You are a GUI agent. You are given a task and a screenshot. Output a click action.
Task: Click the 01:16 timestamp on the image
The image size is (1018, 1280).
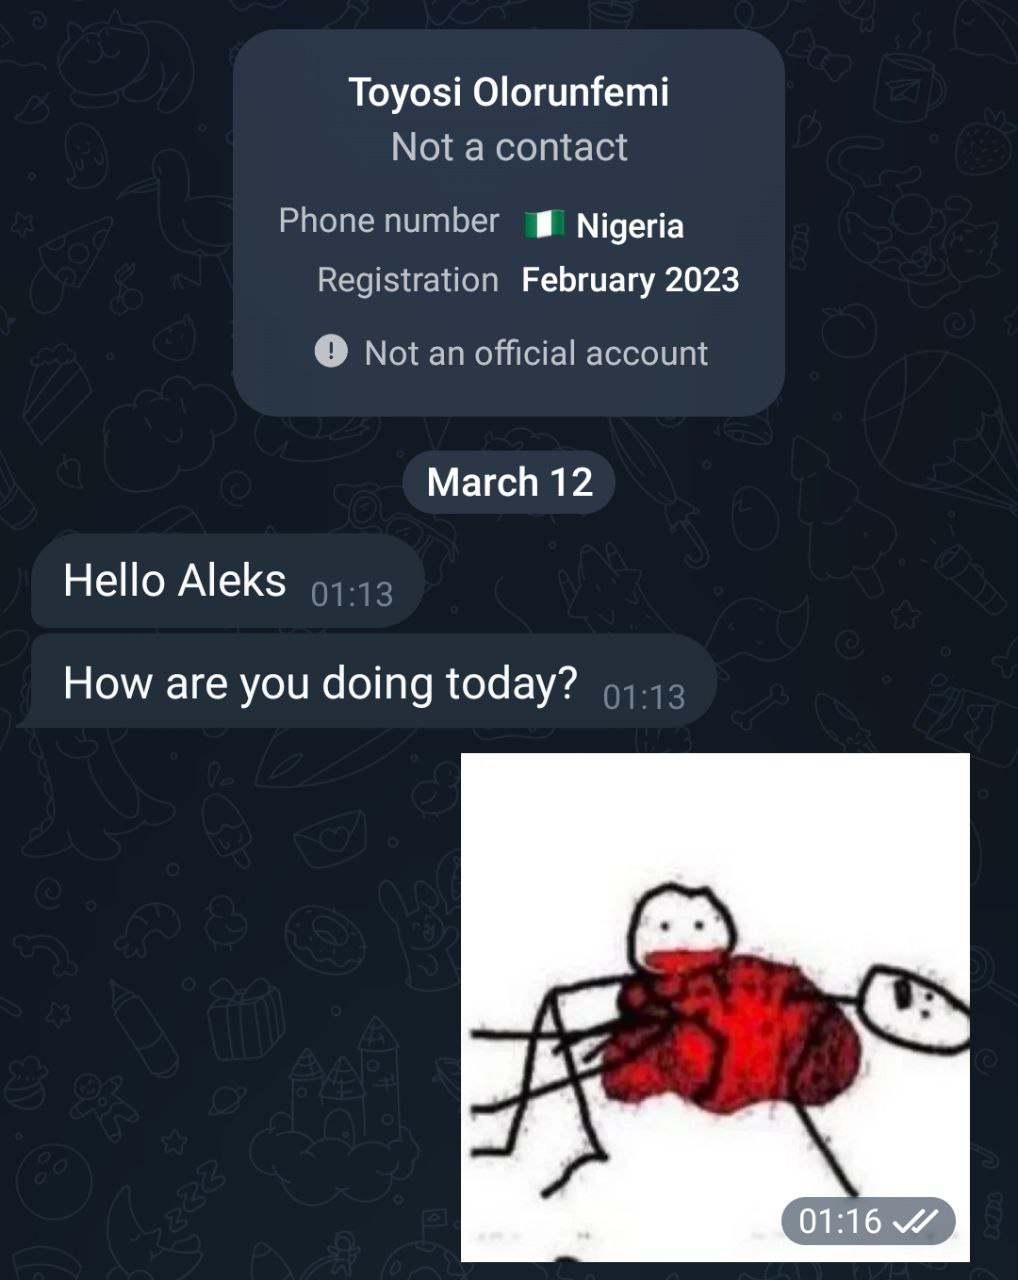840,1221
